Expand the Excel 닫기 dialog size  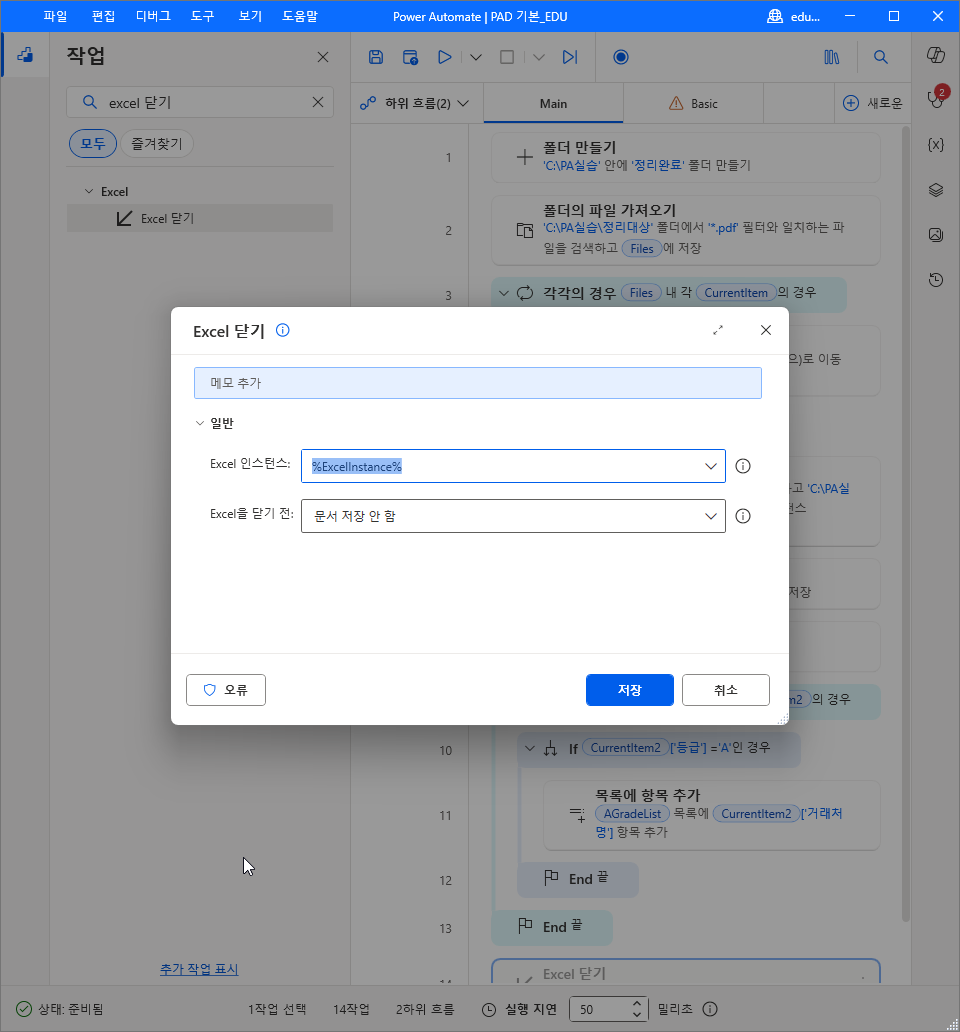click(718, 330)
